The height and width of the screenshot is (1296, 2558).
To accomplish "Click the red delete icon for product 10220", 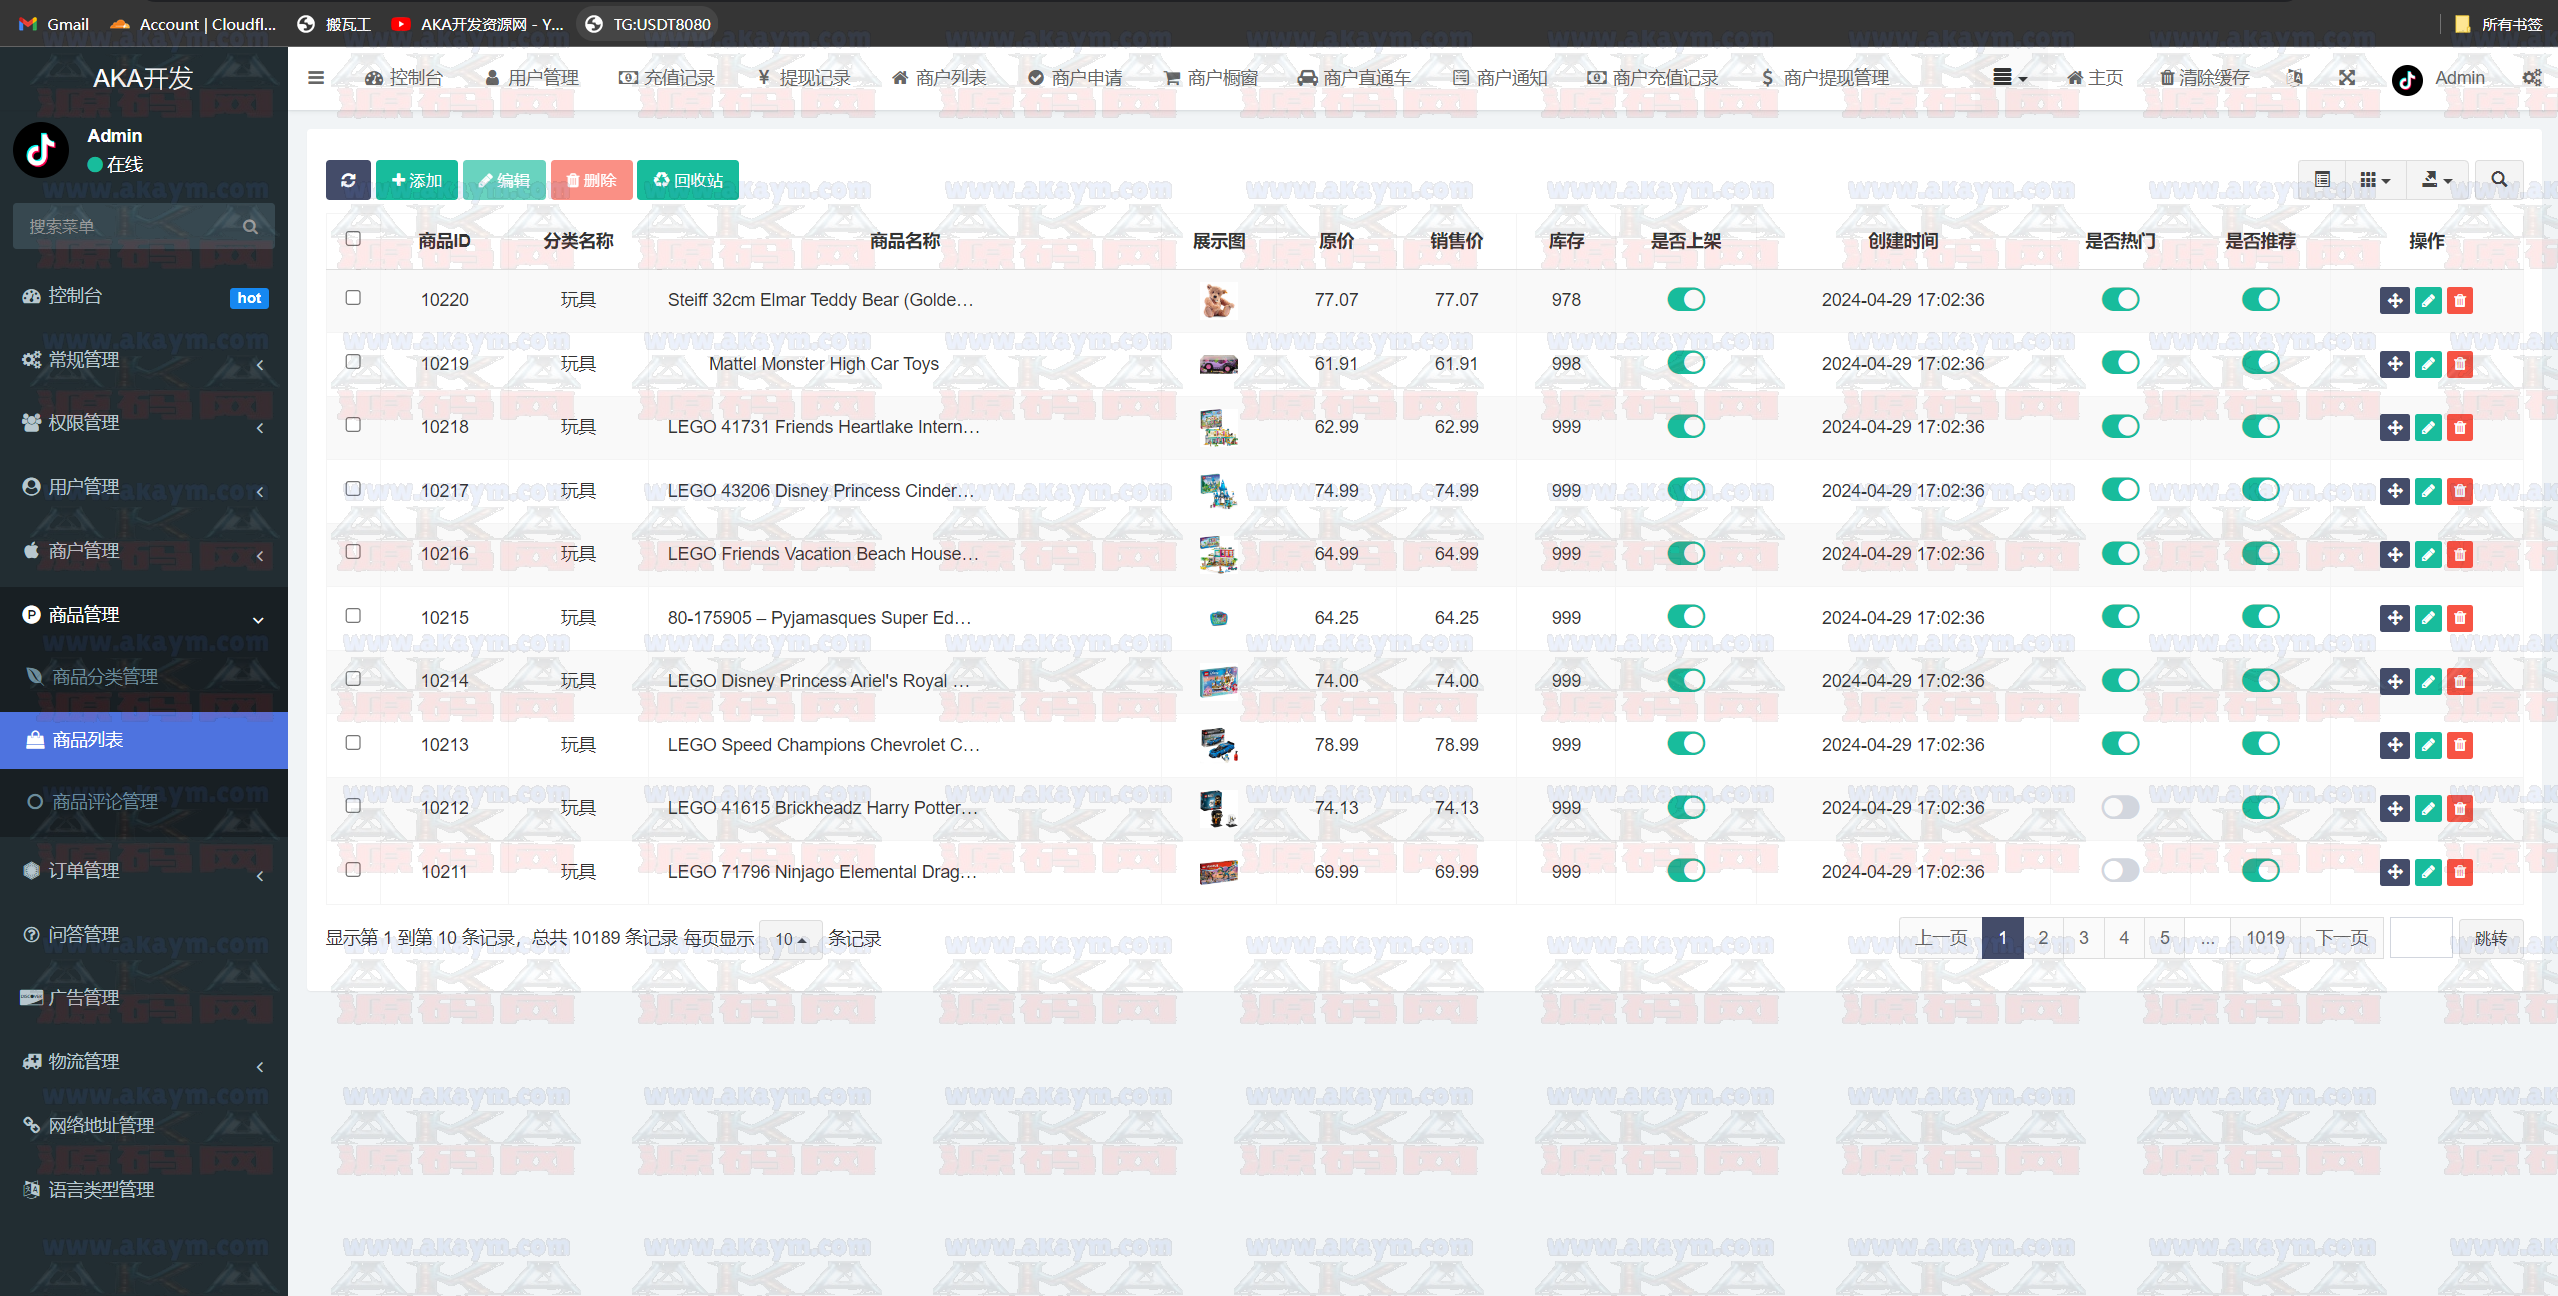I will coord(2460,300).
